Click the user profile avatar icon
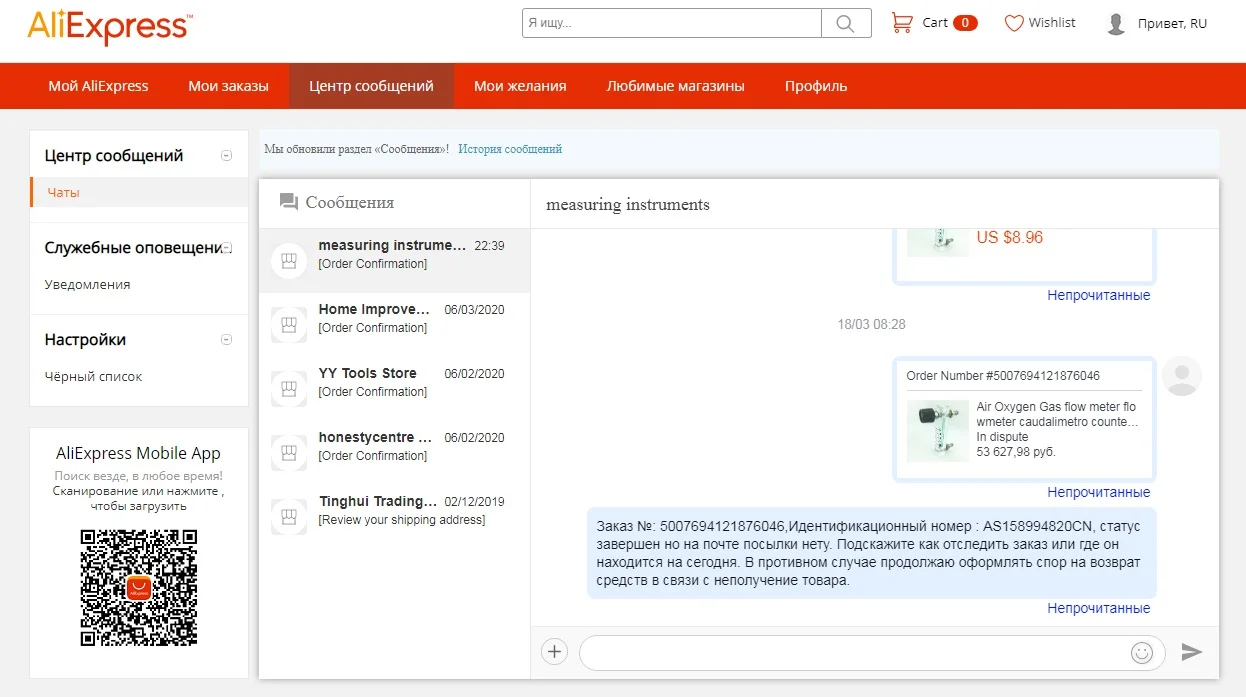1246x697 pixels. point(1117,23)
